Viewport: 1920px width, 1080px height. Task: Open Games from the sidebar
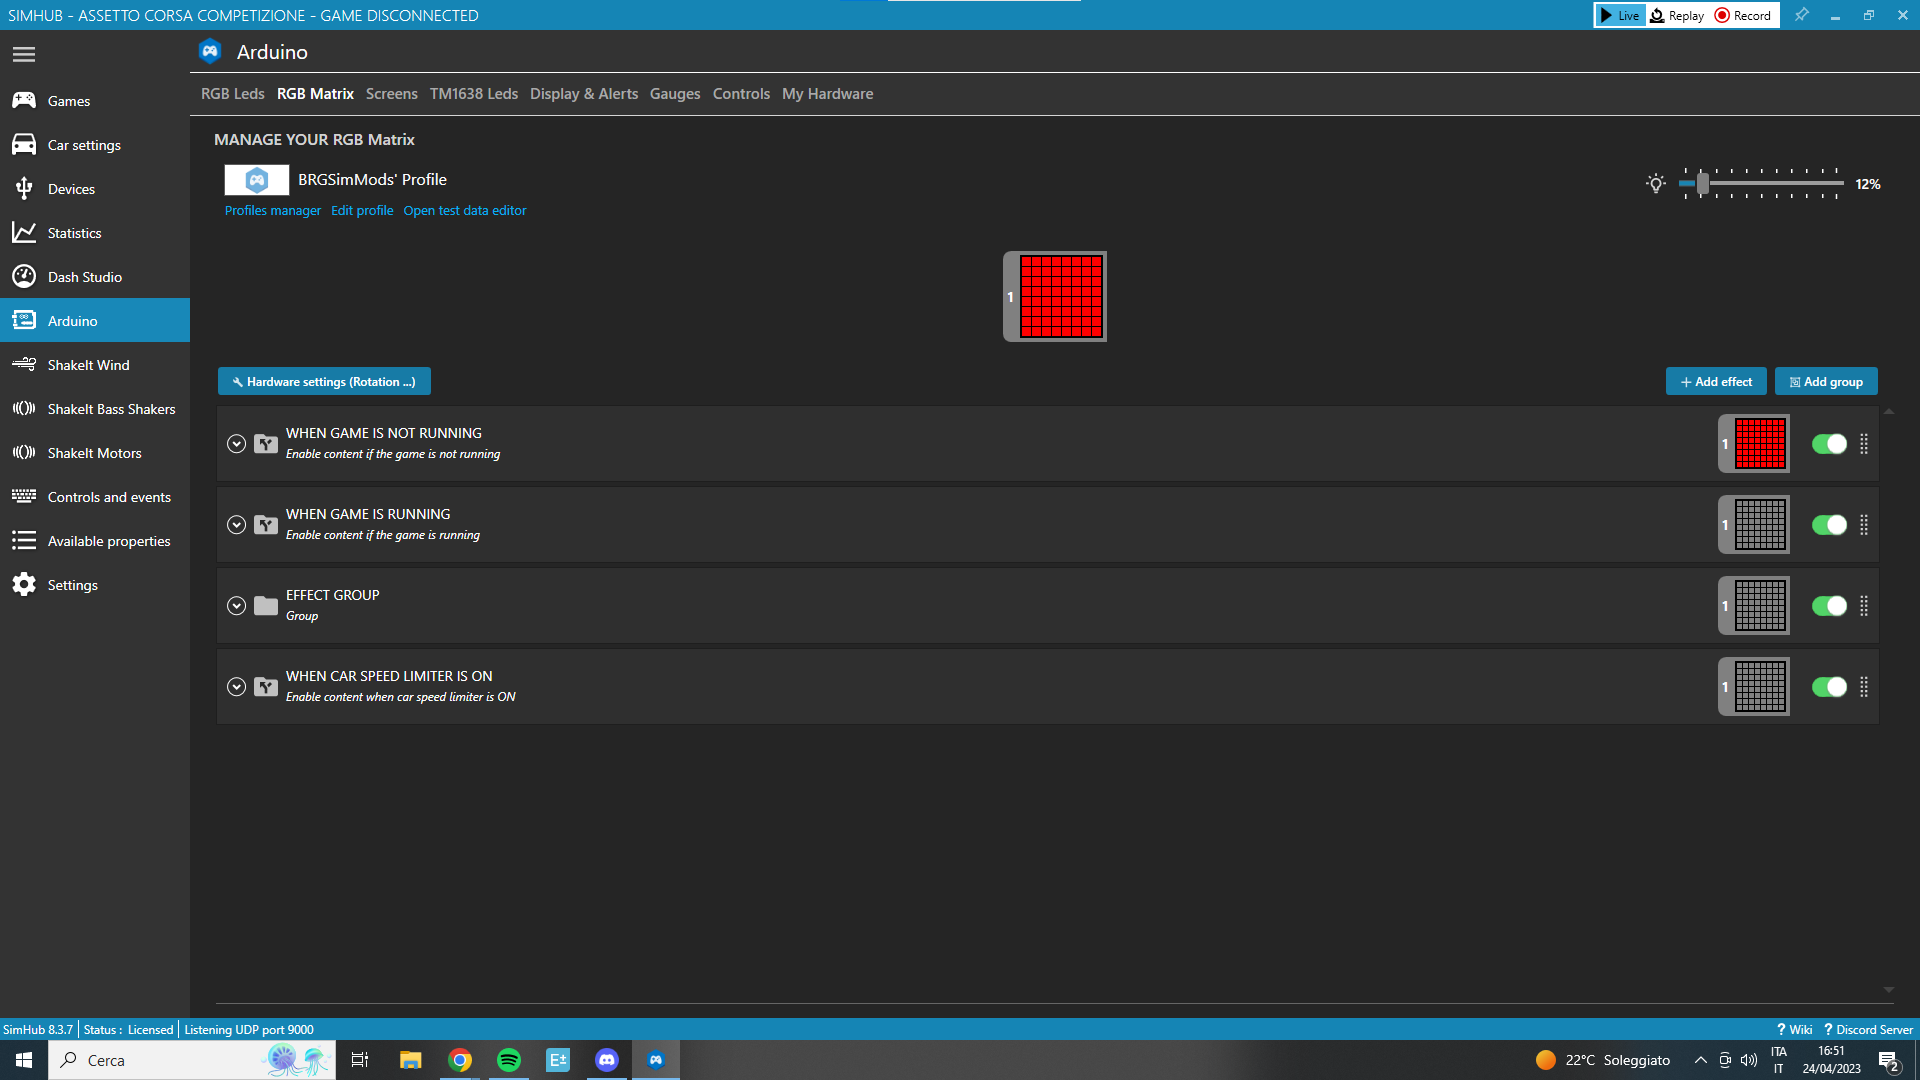click(x=95, y=101)
